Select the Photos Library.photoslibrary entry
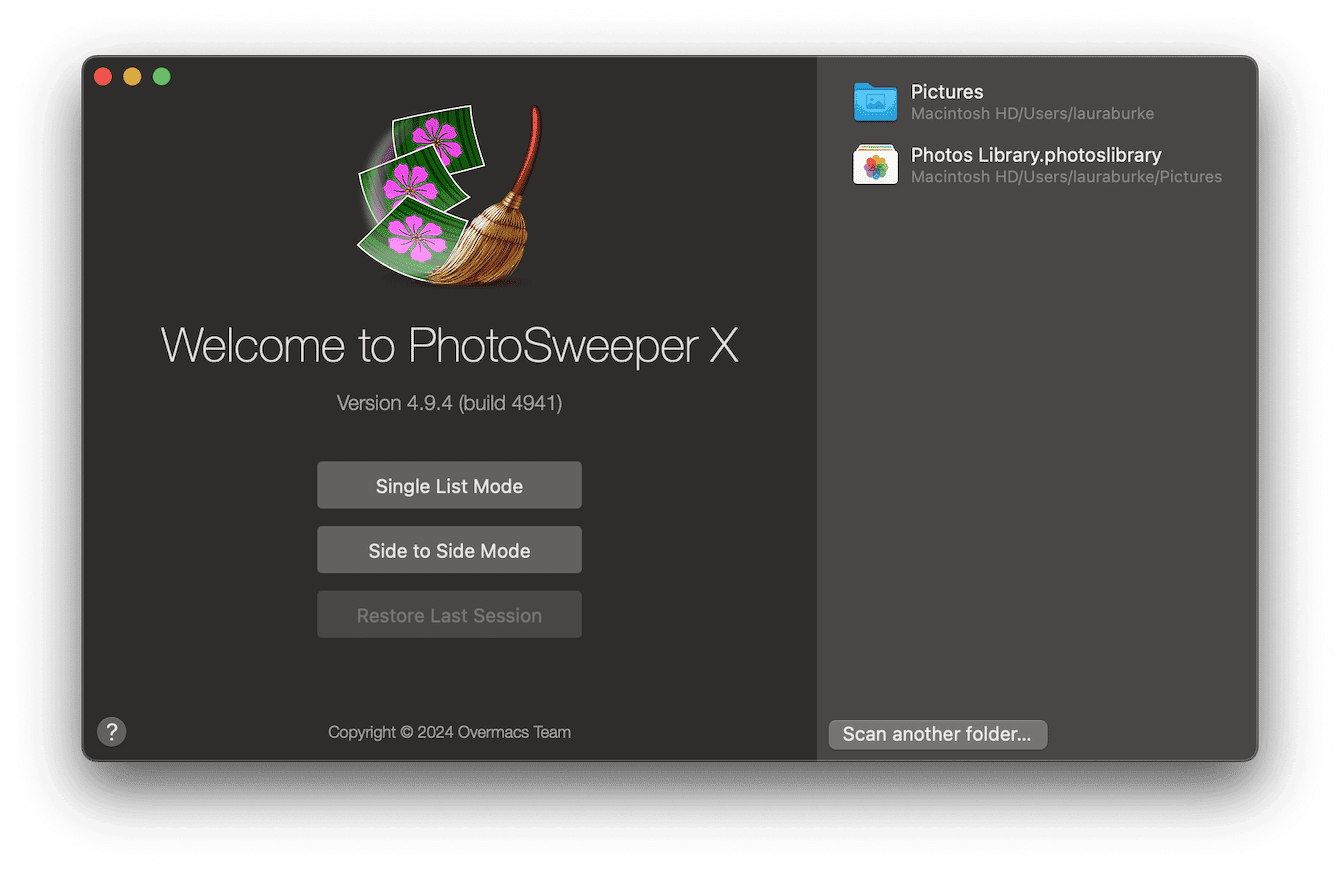Viewport: 1340px width, 870px height. click(x=1035, y=165)
